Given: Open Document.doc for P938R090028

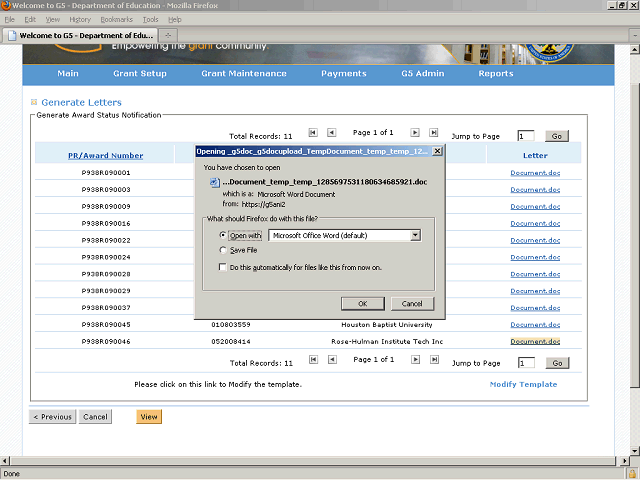Looking at the screenshot, I should coord(535,274).
